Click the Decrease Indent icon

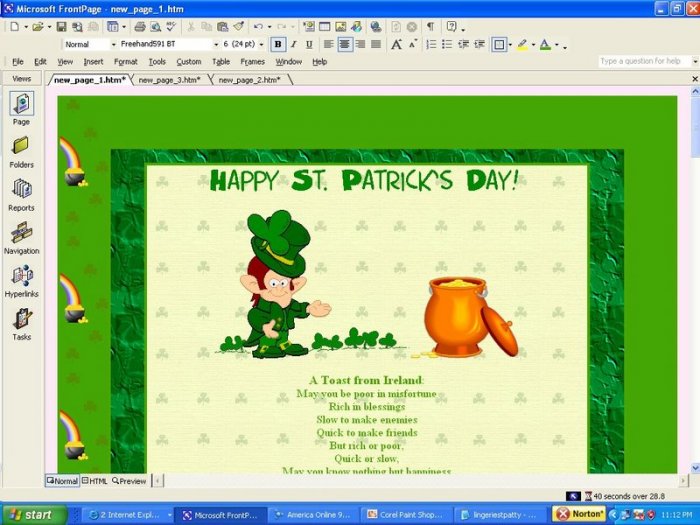(463, 44)
